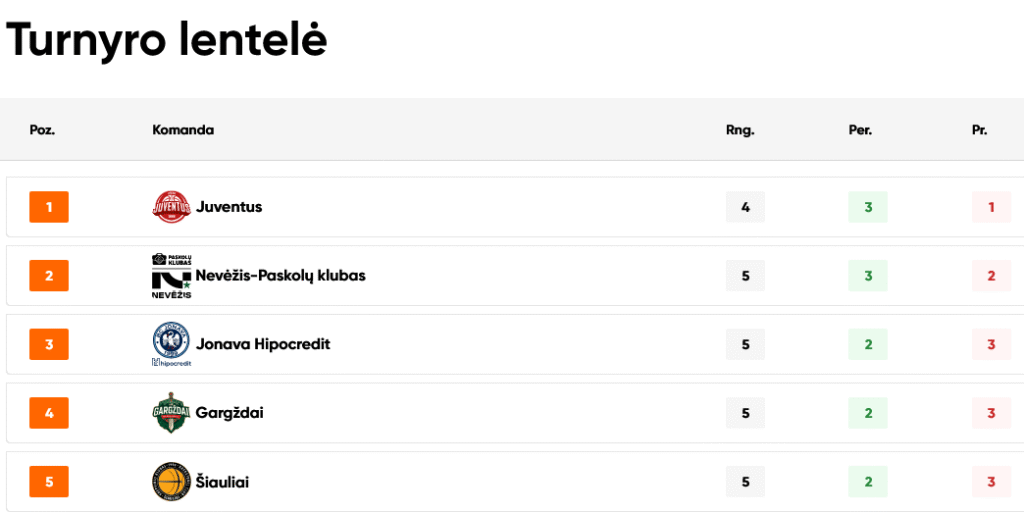The height and width of the screenshot is (513, 1024).
Task: Click the Šiauliai team logo
Action: 171,482
